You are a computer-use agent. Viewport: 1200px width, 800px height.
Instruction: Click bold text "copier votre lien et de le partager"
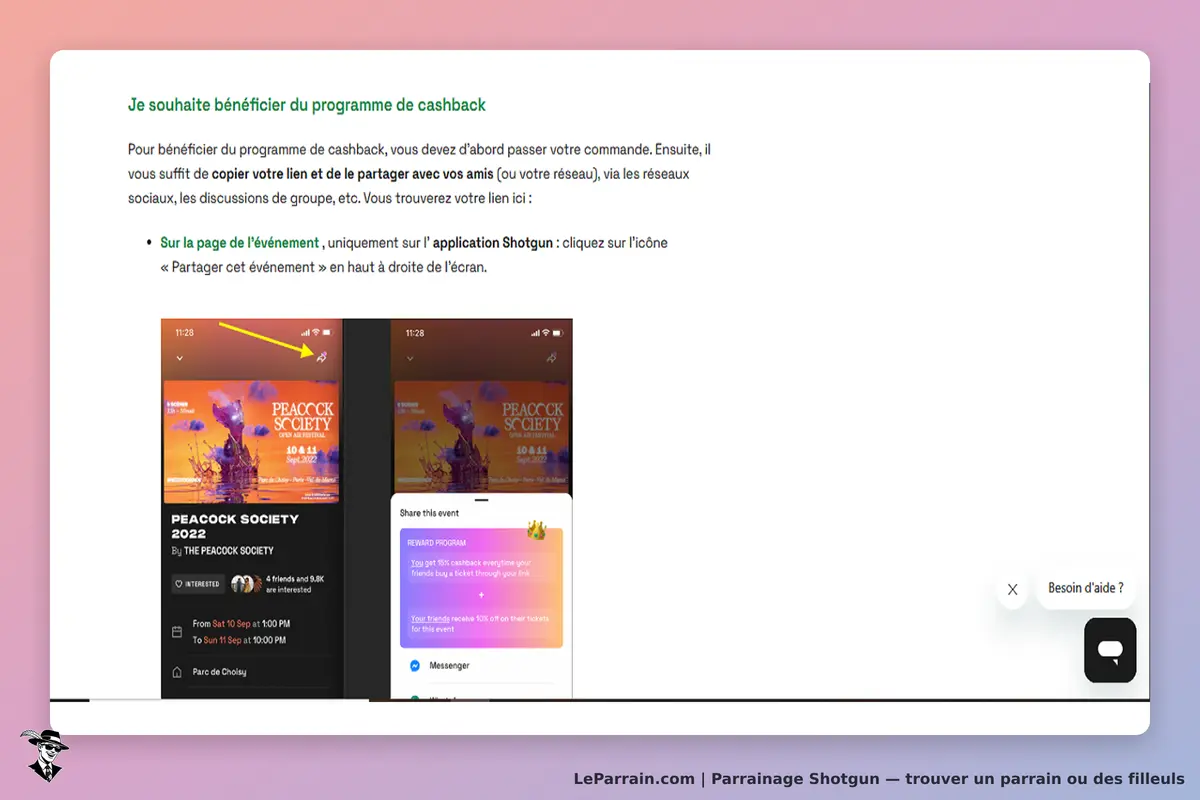(310, 174)
